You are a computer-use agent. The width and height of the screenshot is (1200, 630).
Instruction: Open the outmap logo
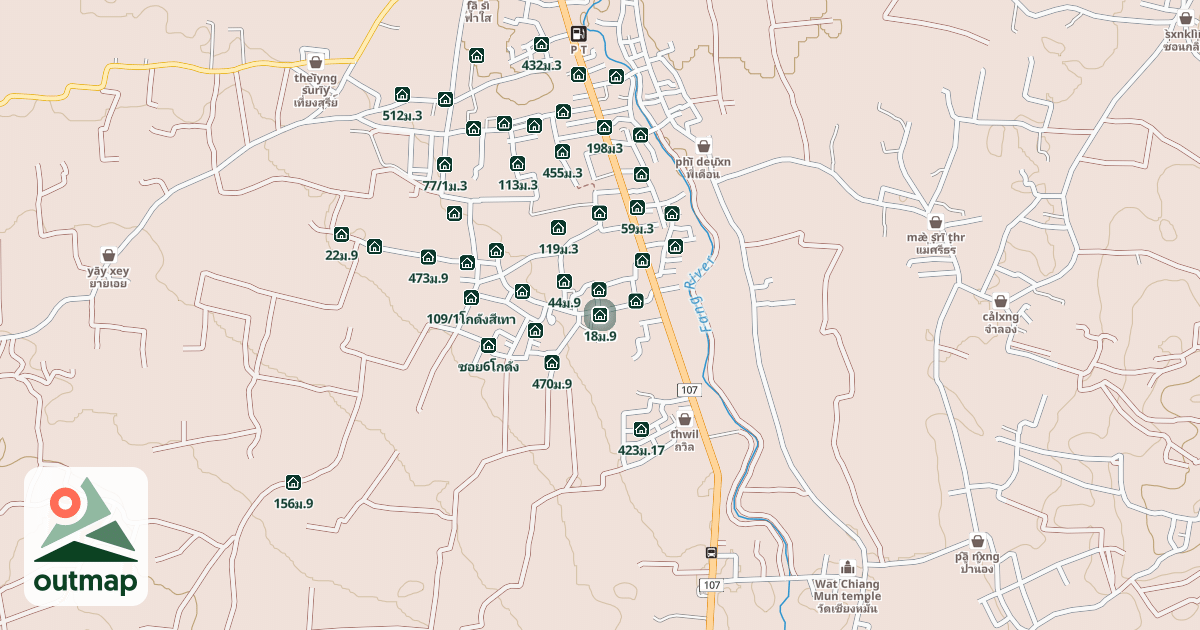pos(86,536)
